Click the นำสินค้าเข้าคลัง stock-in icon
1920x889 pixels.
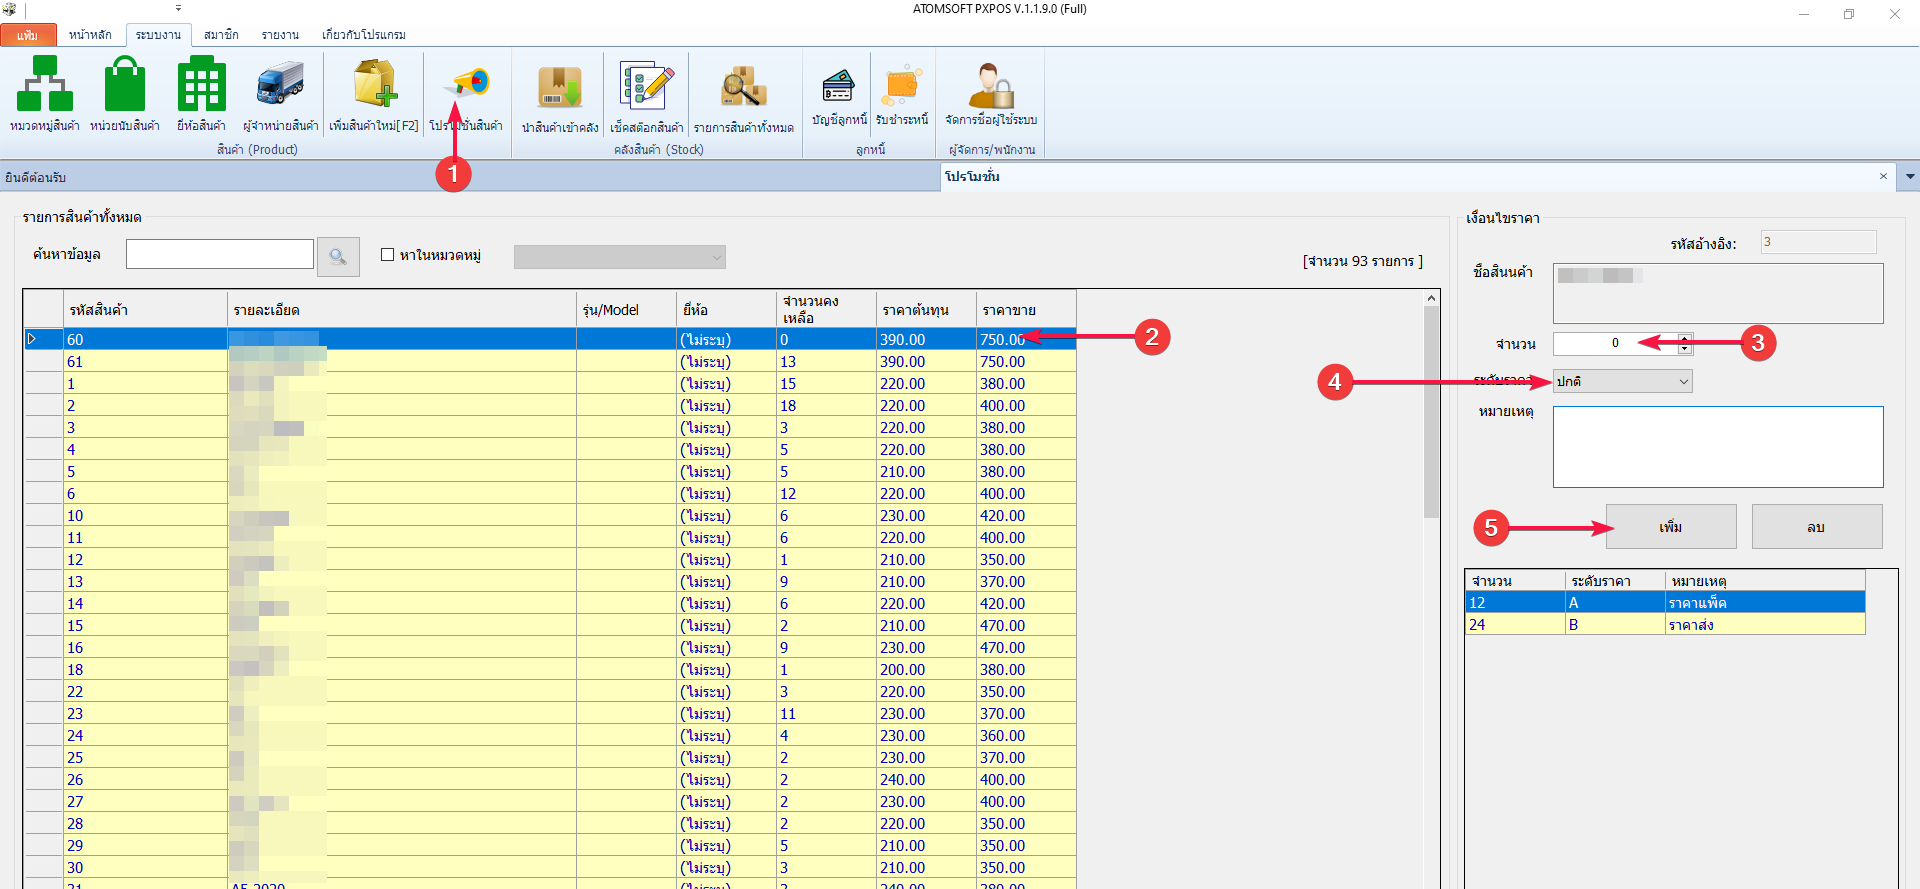(x=560, y=96)
